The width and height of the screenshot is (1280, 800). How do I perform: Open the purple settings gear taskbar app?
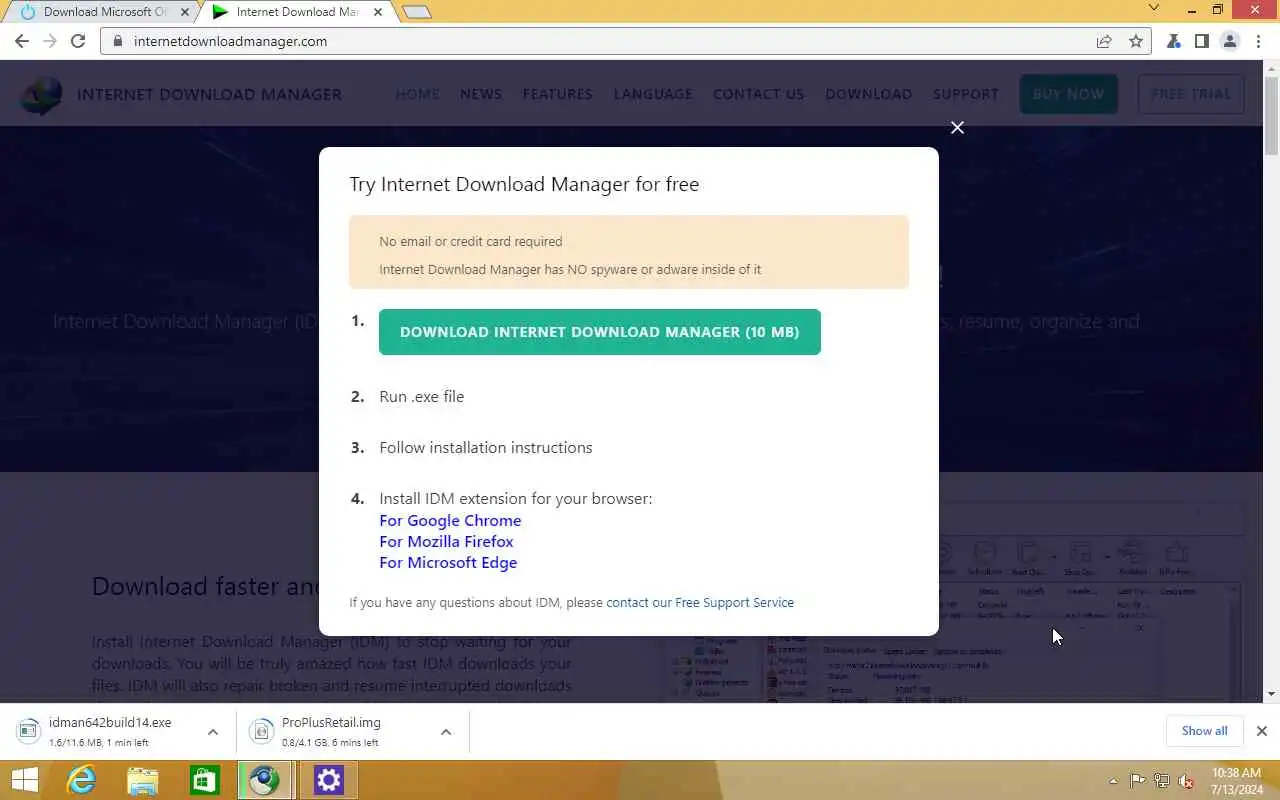tap(328, 780)
